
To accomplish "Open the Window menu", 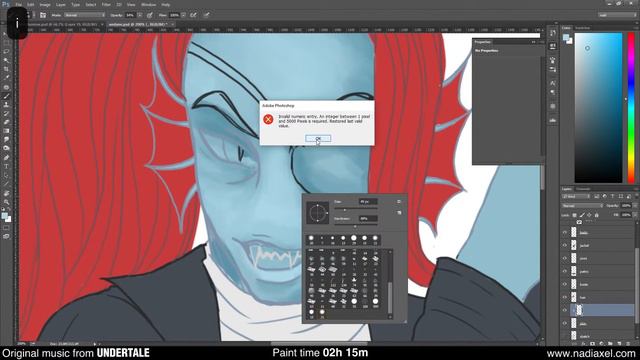I will (148, 4).
